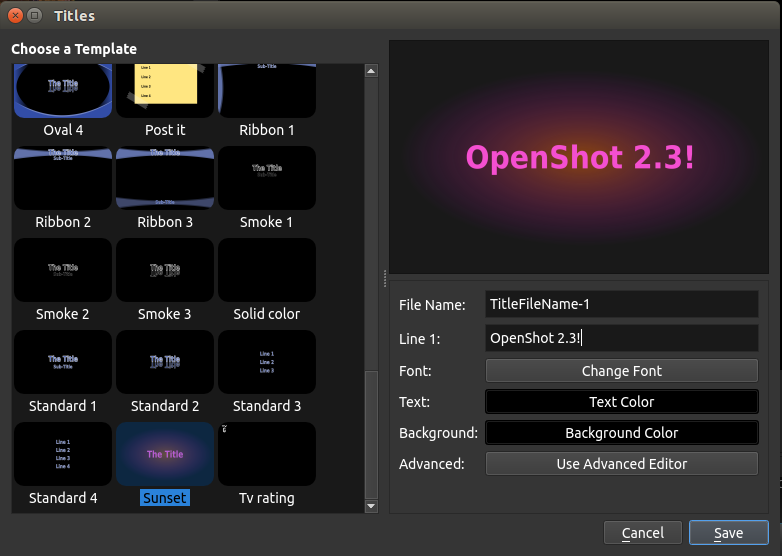Click the Sunset template thumbnail

pyautogui.click(x=165, y=454)
